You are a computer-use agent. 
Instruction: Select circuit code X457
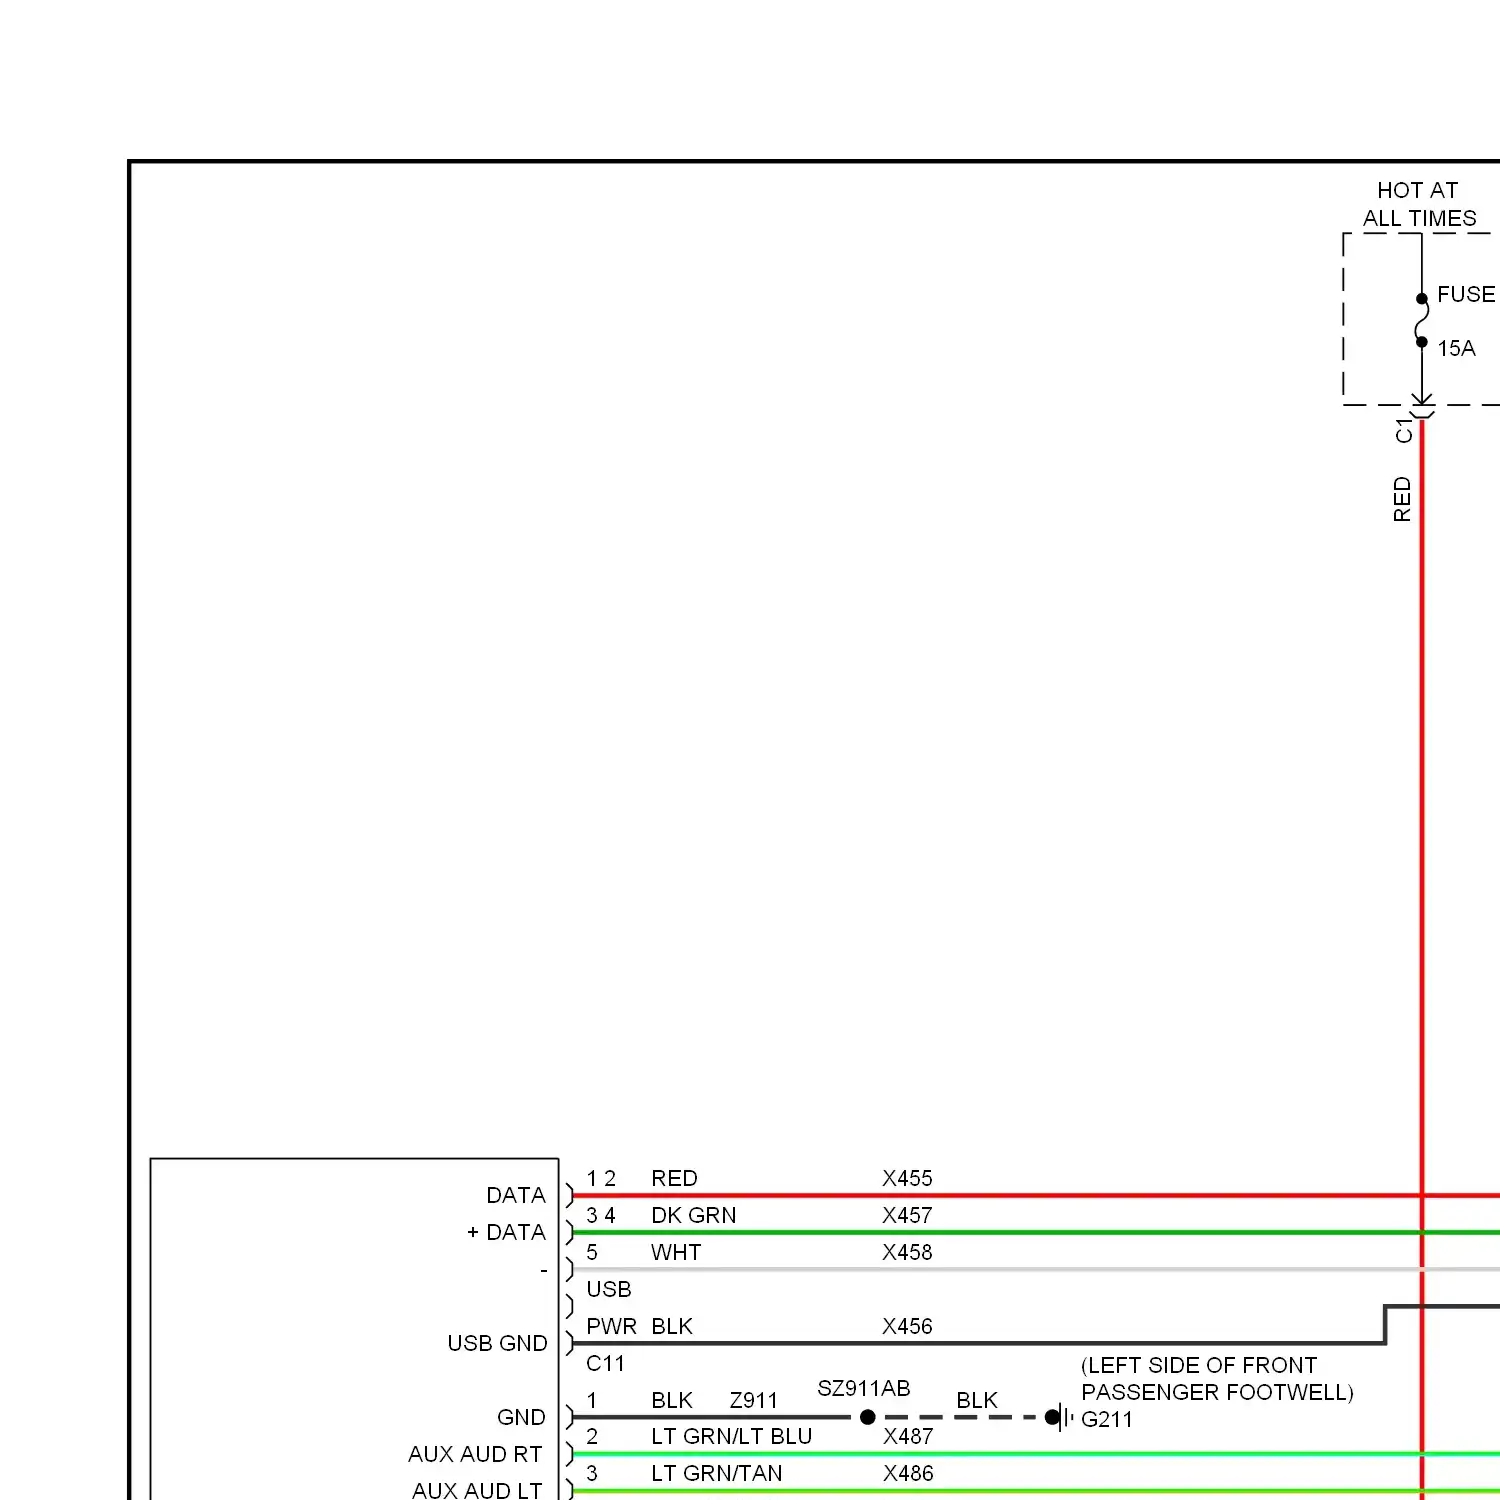pos(907,1215)
